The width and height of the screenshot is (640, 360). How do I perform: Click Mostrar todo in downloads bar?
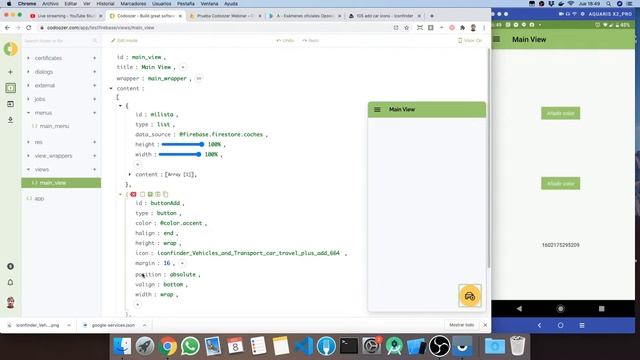(462, 325)
